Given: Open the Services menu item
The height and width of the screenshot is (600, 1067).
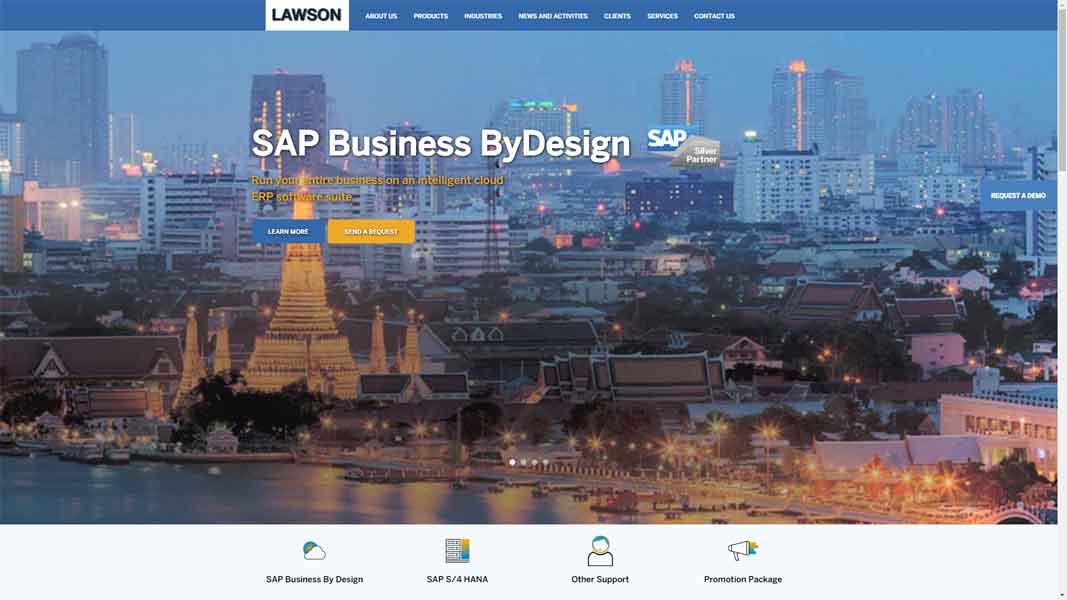Looking at the screenshot, I should 662,16.
